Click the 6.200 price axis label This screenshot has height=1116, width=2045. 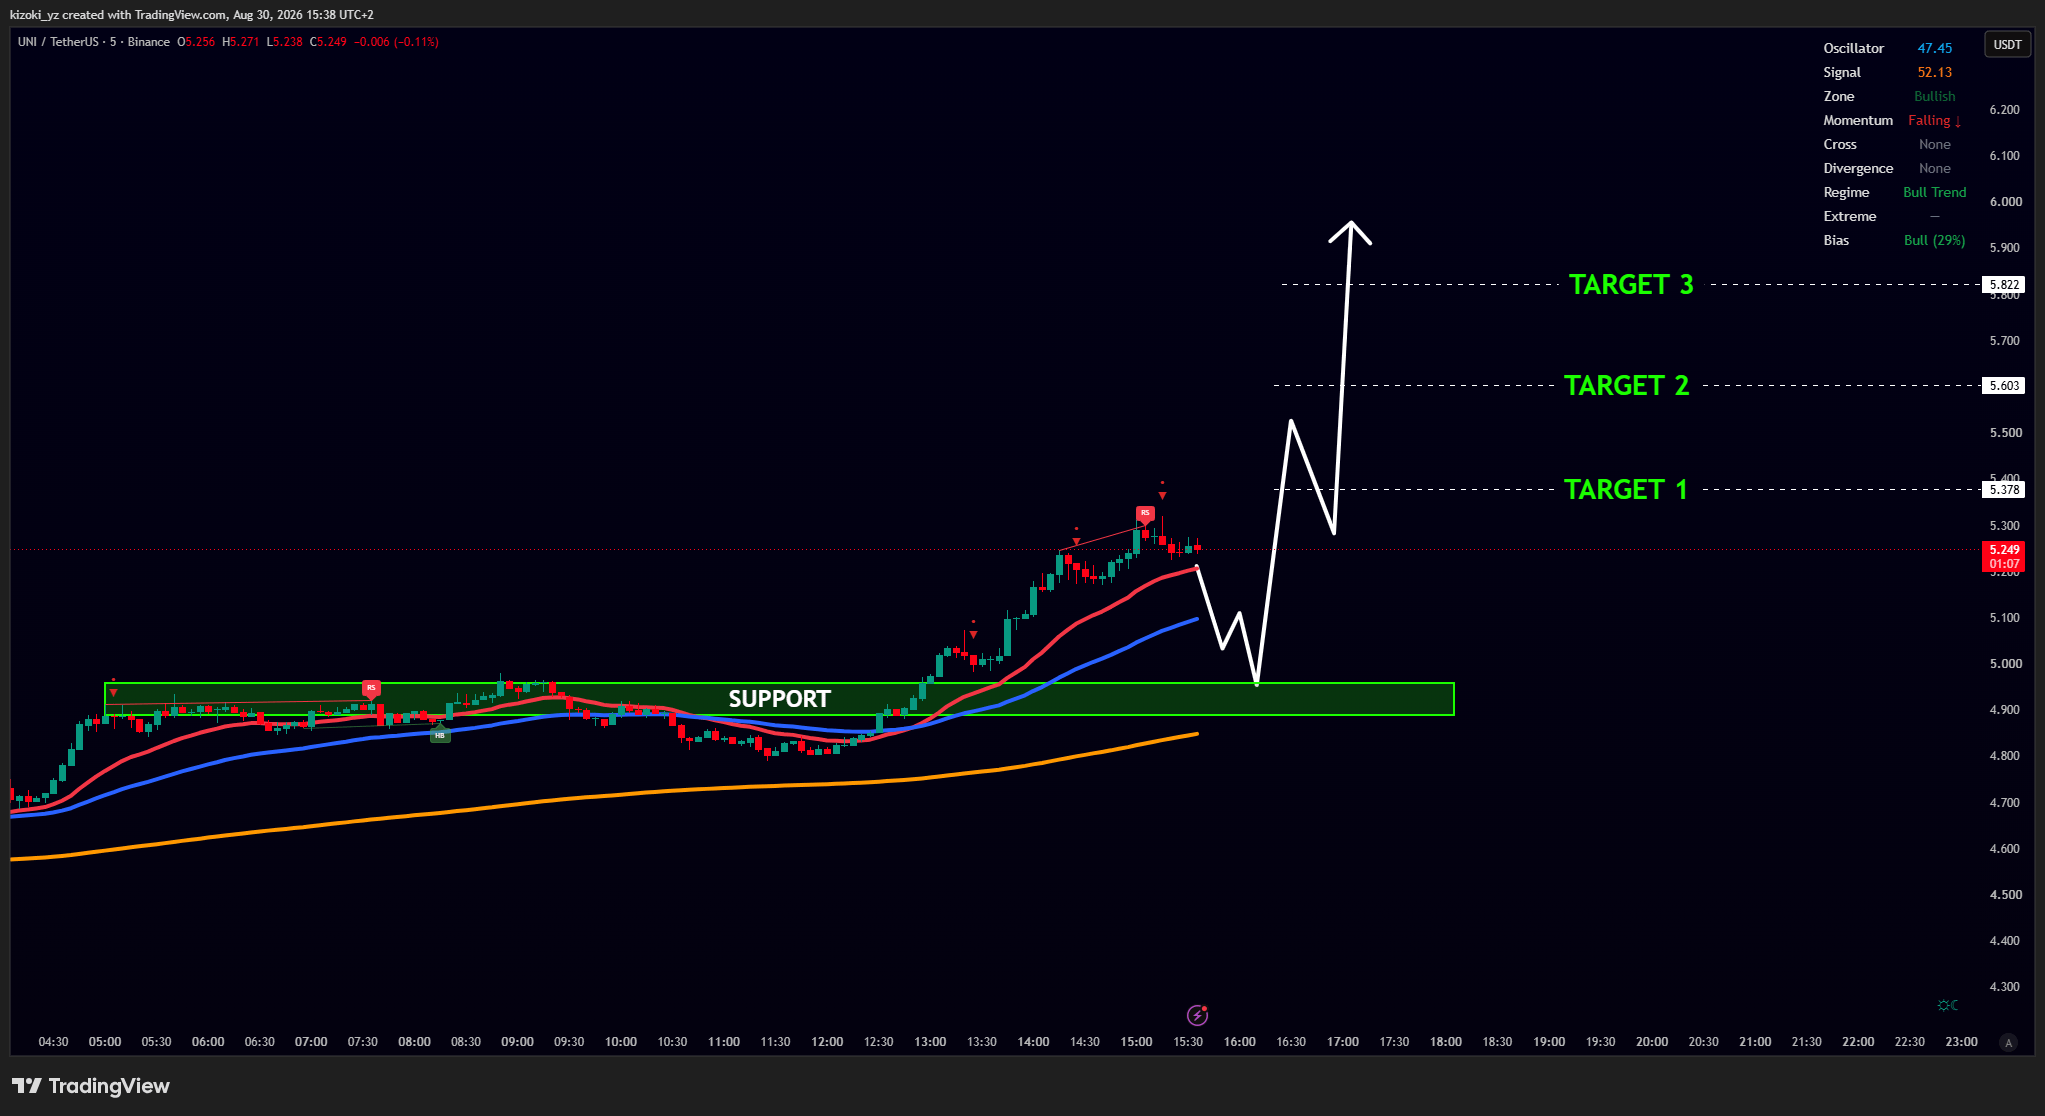click(2004, 110)
